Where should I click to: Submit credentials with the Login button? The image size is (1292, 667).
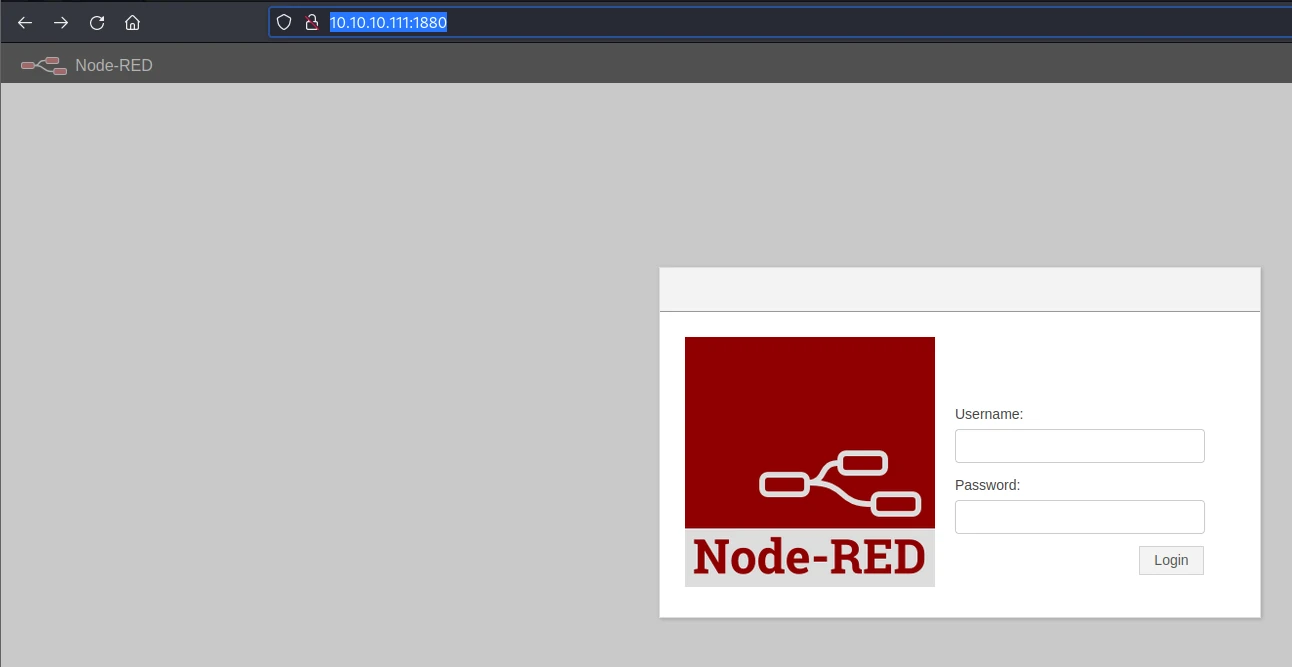click(x=1171, y=560)
